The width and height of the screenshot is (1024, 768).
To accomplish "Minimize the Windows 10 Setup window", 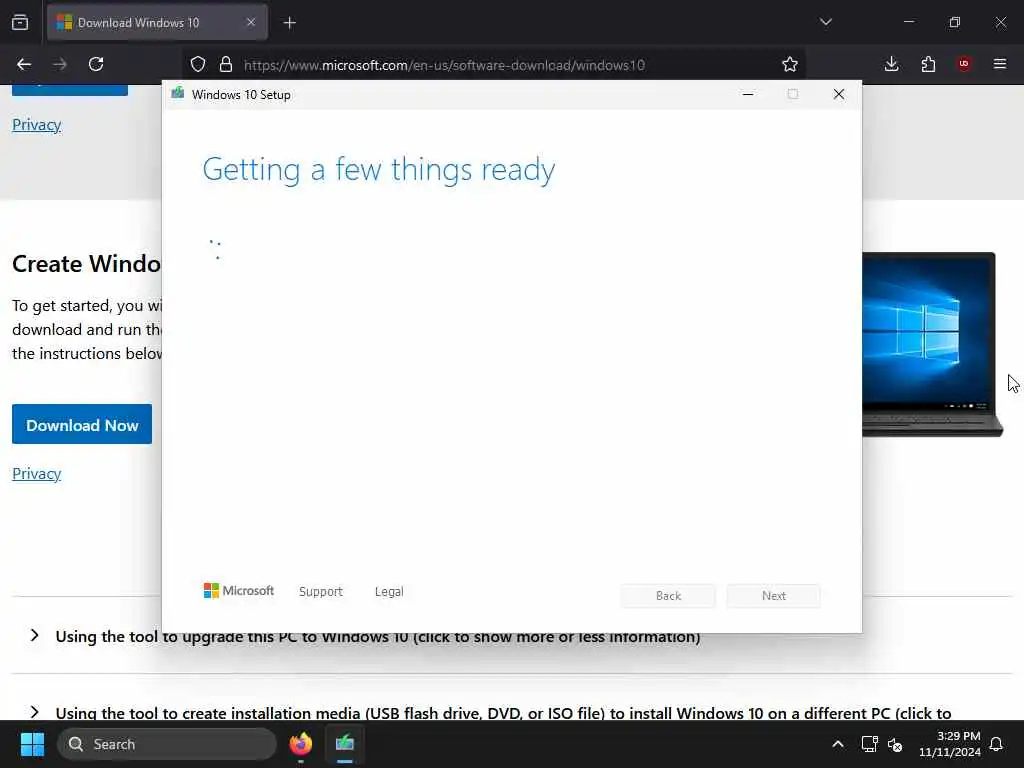I will click(x=748, y=94).
